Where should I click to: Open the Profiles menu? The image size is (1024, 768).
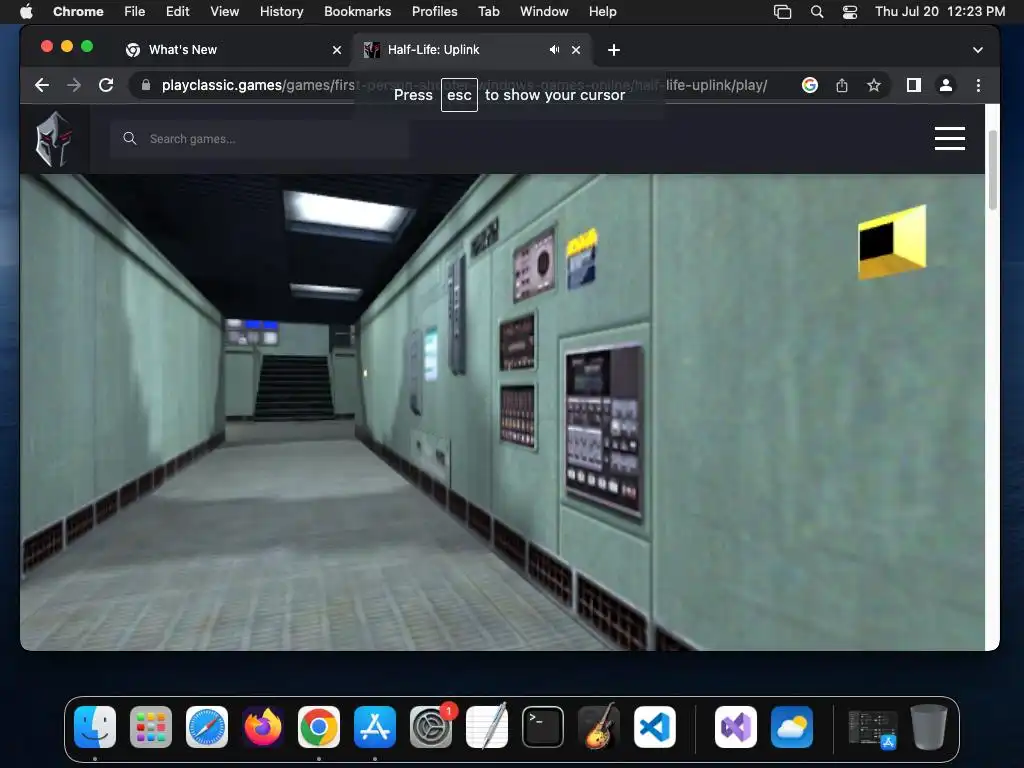point(434,11)
